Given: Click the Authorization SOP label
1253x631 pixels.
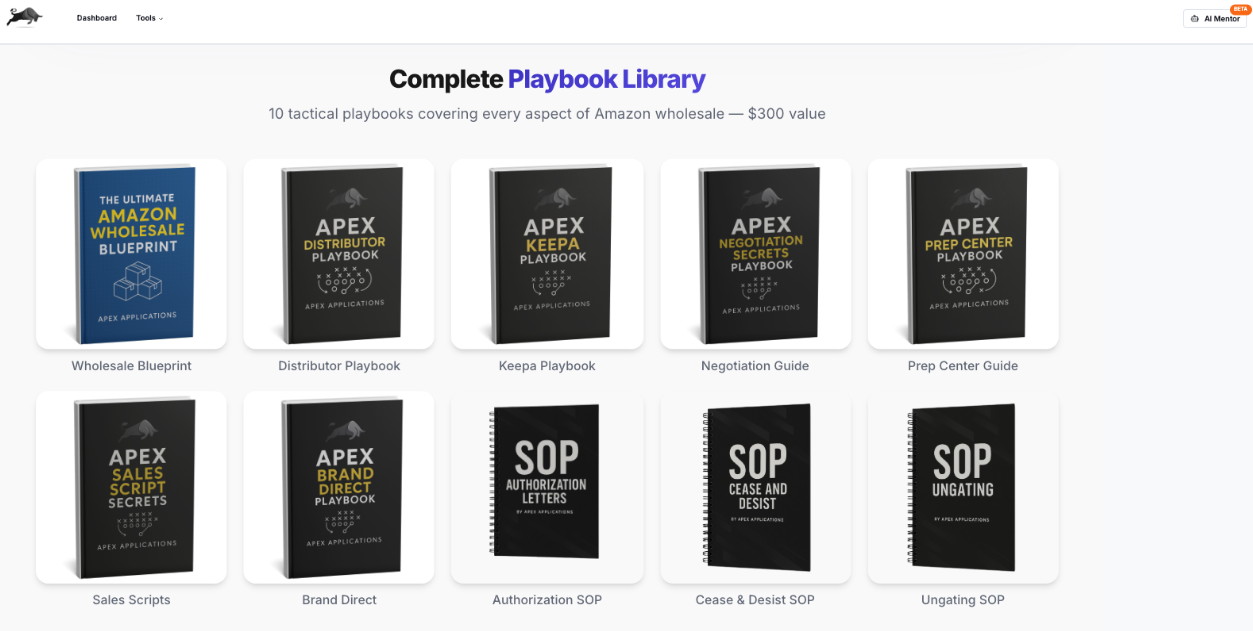Looking at the screenshot, I should (x=547, y=600).
